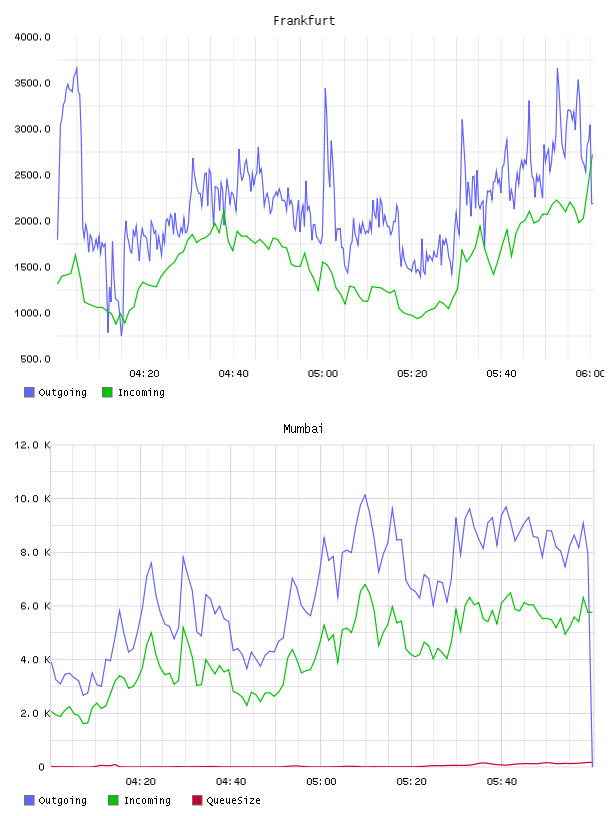Click the 6.0 K y-axis label in Mumbai chart
Screen dimensions: 608x816
35,606
